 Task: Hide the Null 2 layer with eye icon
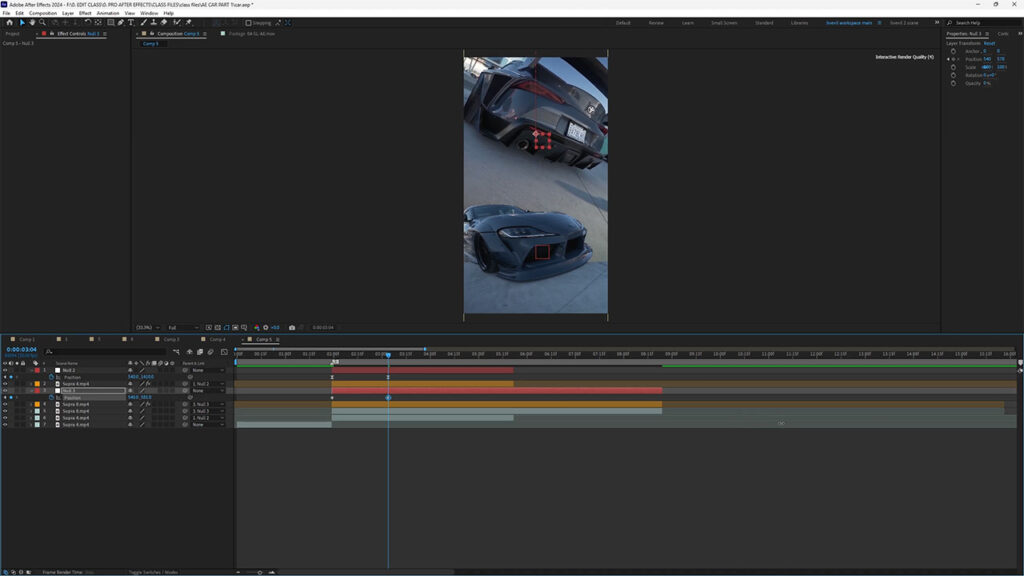(x=5, y=370)
